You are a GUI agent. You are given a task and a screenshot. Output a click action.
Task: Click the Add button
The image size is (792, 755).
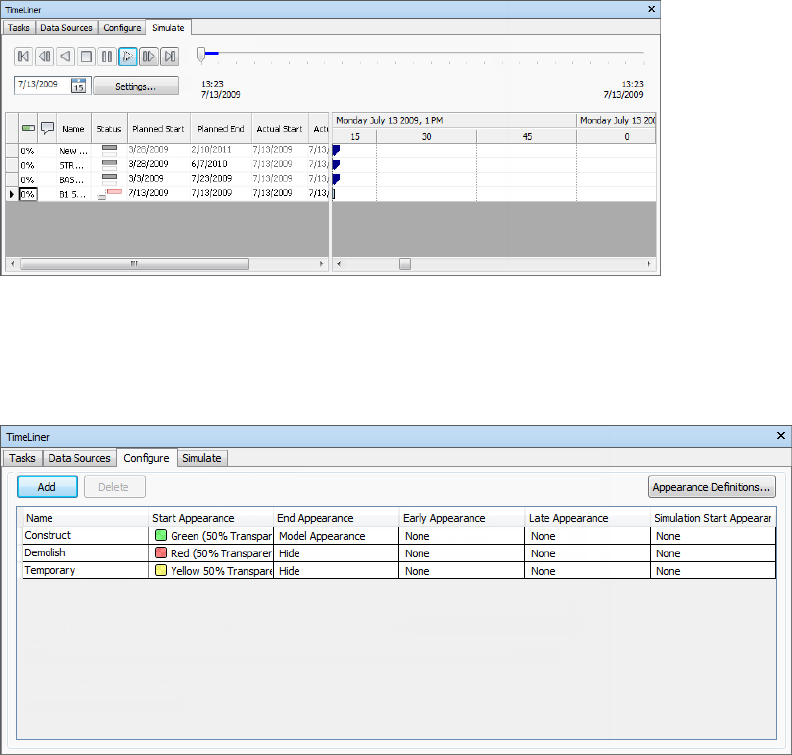click(47, 487)
